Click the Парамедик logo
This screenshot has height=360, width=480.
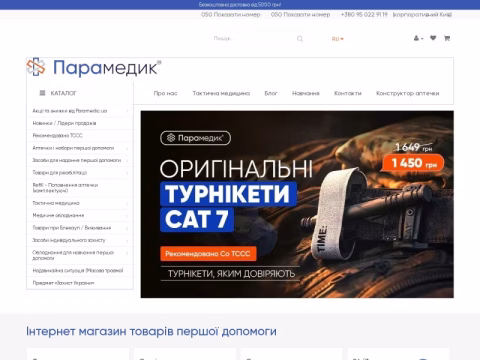(x=94, y=68)
